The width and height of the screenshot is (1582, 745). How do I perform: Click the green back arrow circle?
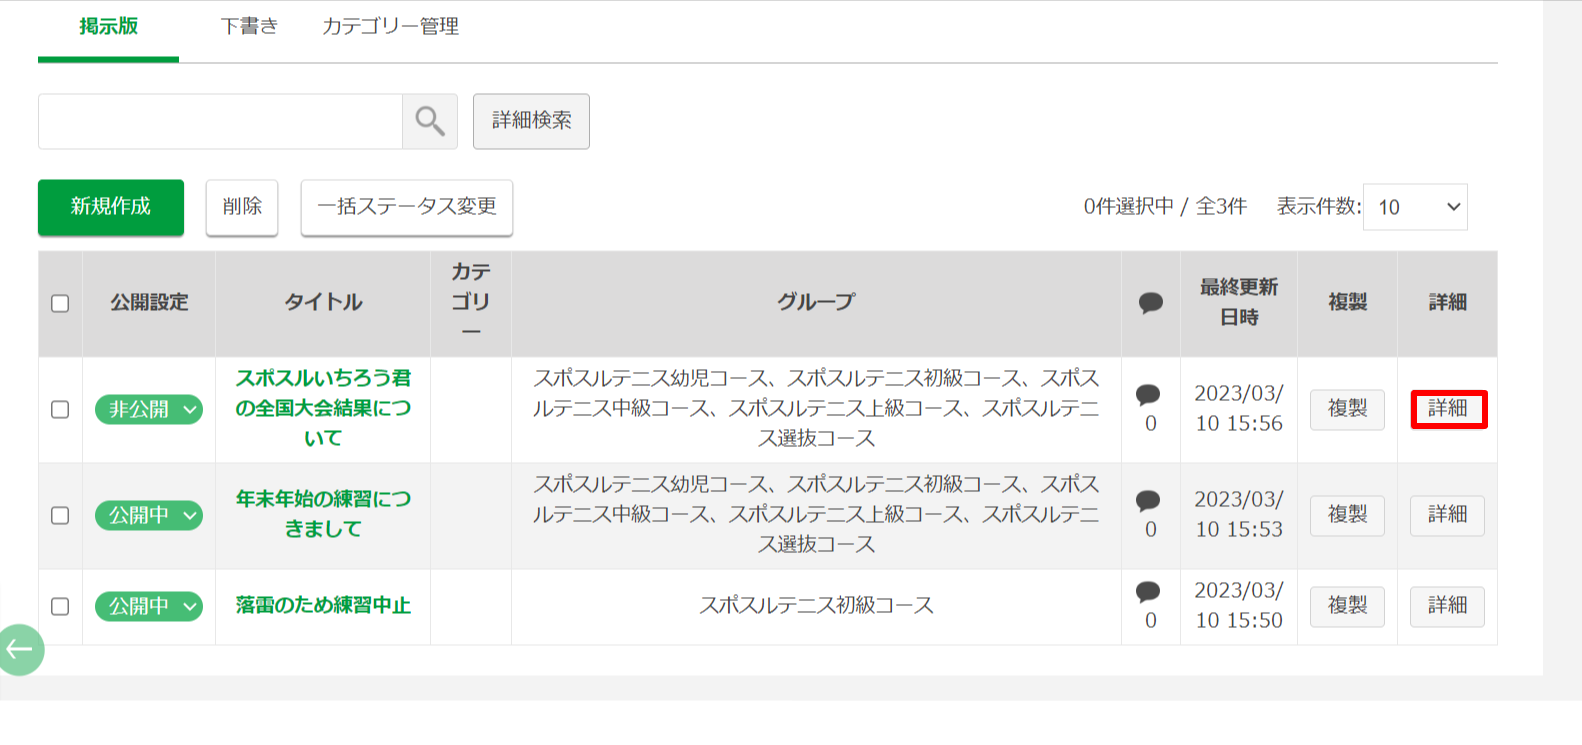point(20,650)
